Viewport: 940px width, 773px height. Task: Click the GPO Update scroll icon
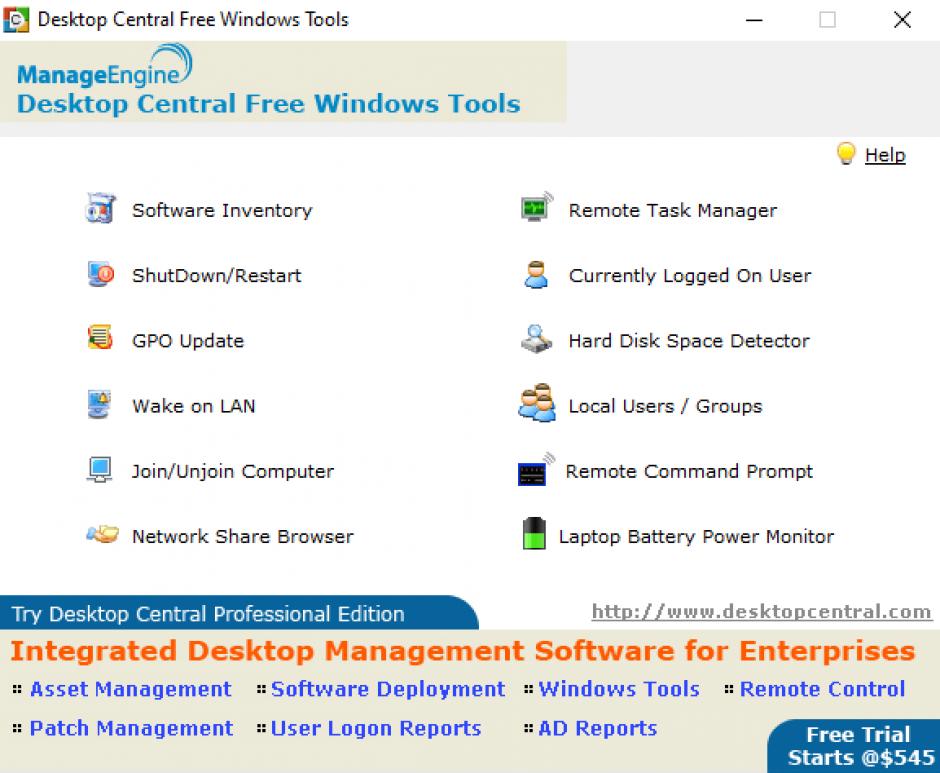(100, 337)
